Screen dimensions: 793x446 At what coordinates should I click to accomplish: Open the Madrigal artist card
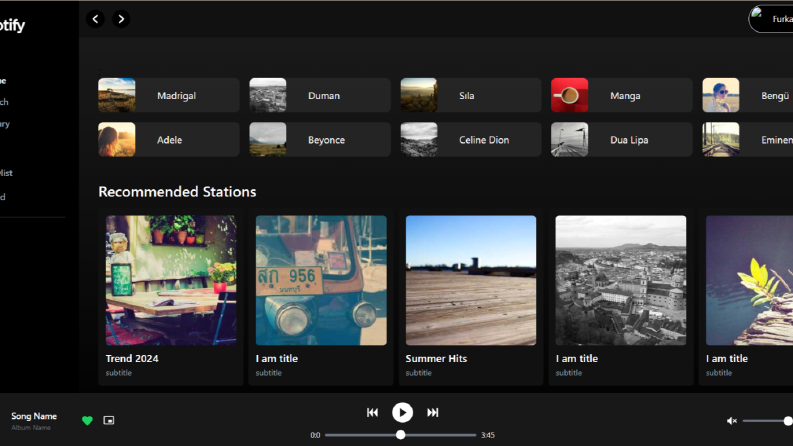coord(169,95)
